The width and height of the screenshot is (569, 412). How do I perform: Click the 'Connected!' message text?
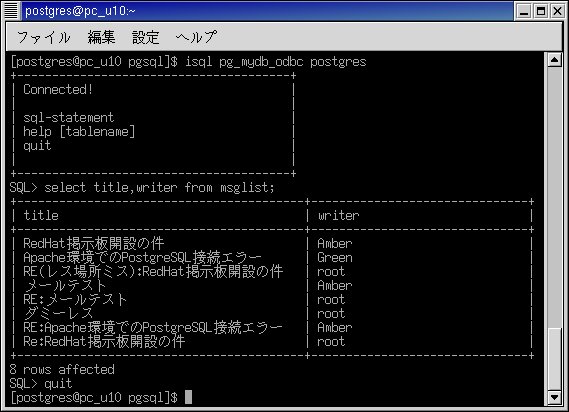point(58,90)
